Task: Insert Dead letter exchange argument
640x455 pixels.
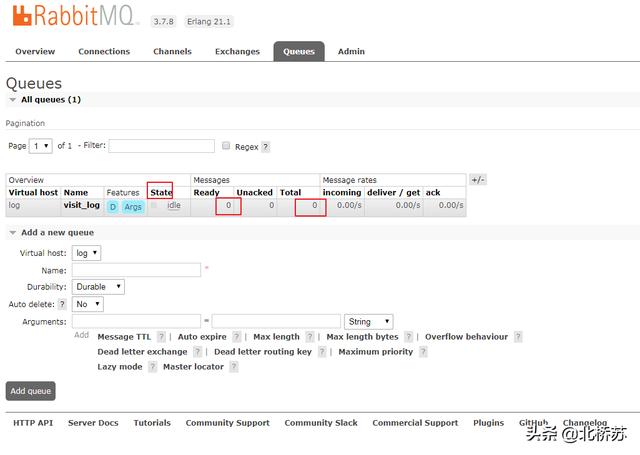Action: (x=142, y=352)
